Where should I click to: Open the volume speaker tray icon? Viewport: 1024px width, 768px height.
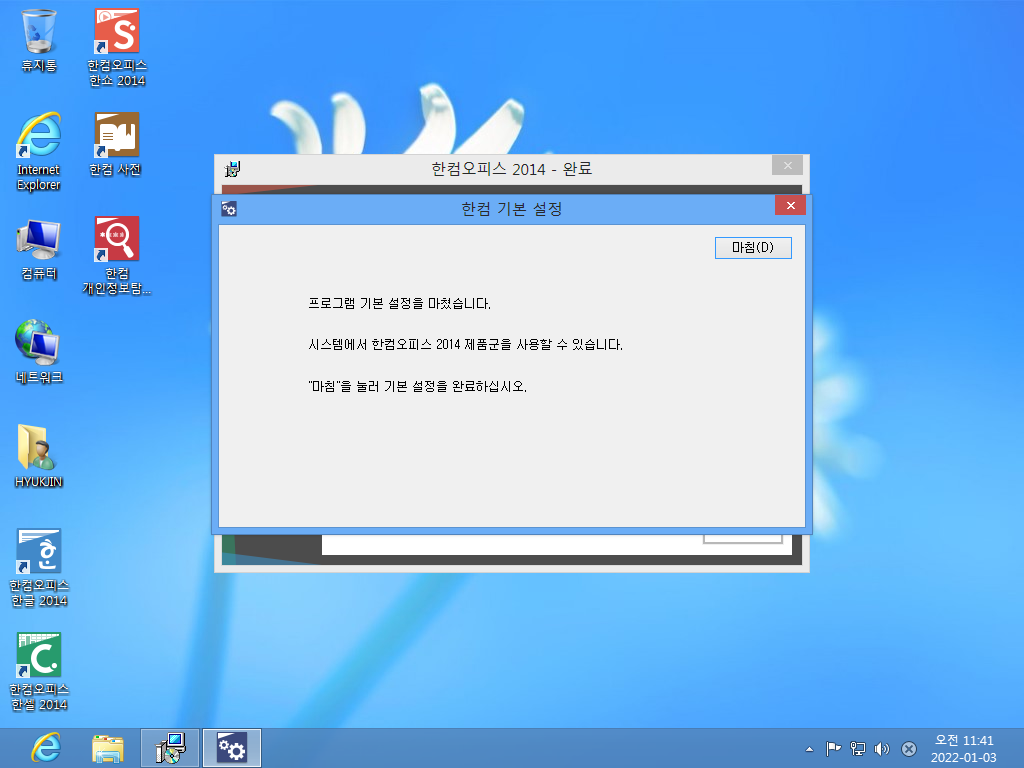[x=882, y=749]
